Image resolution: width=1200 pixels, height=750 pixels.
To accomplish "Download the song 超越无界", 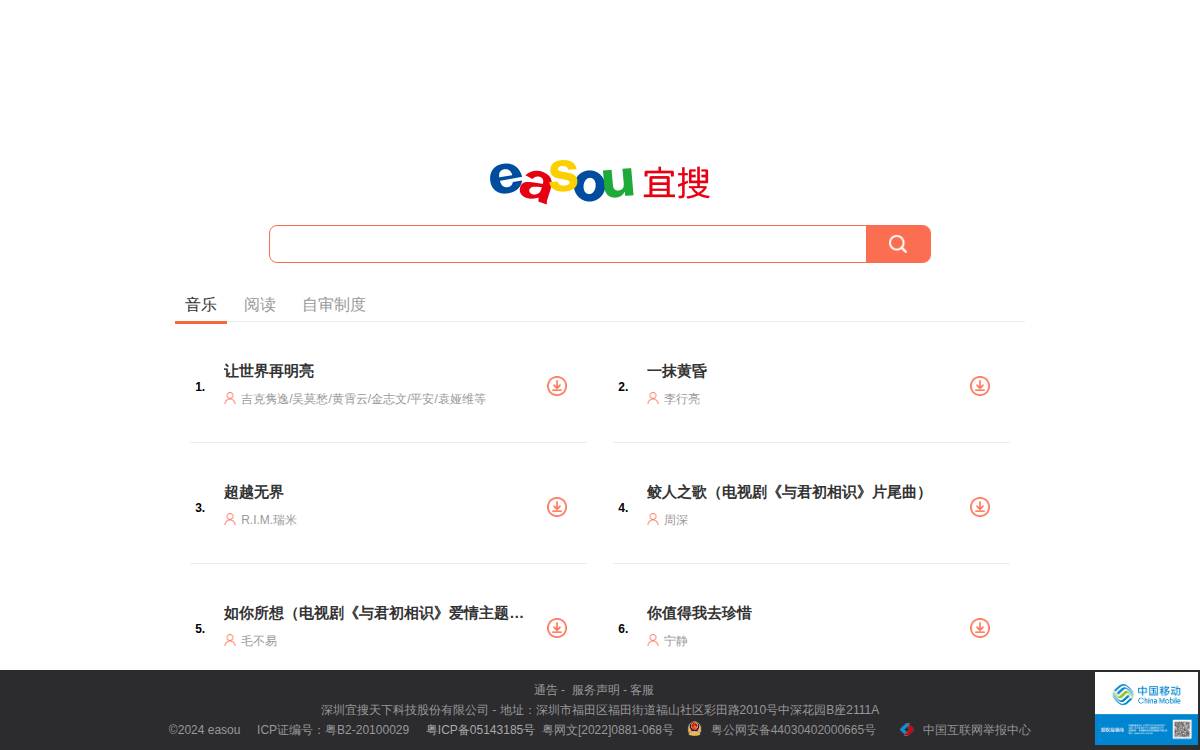I will coord(557,507).
